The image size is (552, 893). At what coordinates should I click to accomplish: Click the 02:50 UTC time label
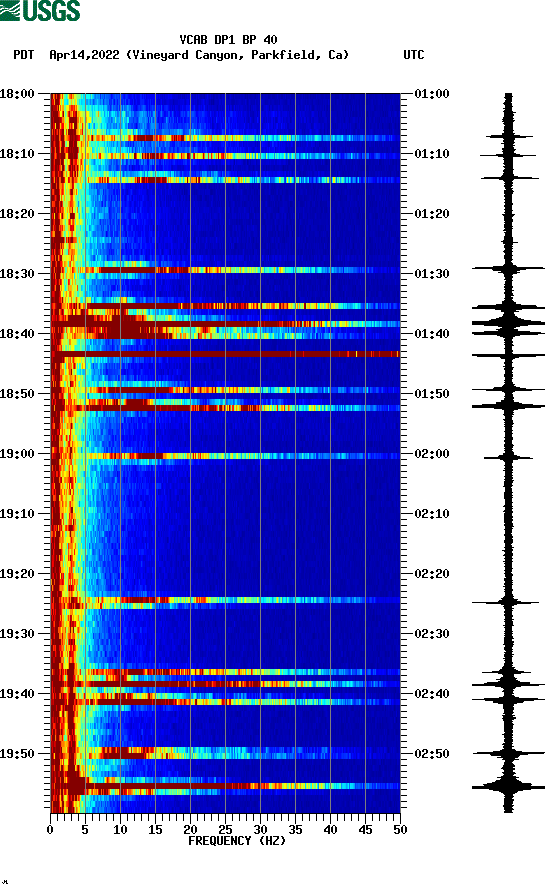(432, 753)
